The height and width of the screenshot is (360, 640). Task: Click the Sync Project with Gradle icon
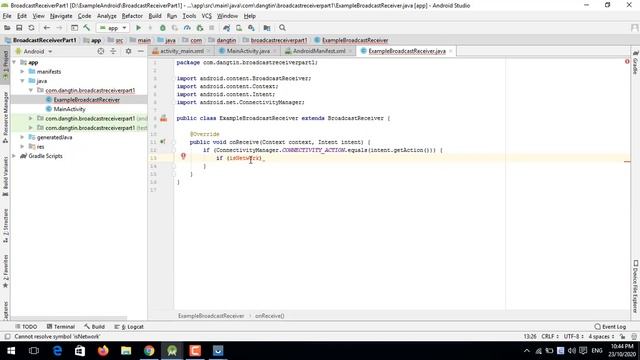pos(227,28)
